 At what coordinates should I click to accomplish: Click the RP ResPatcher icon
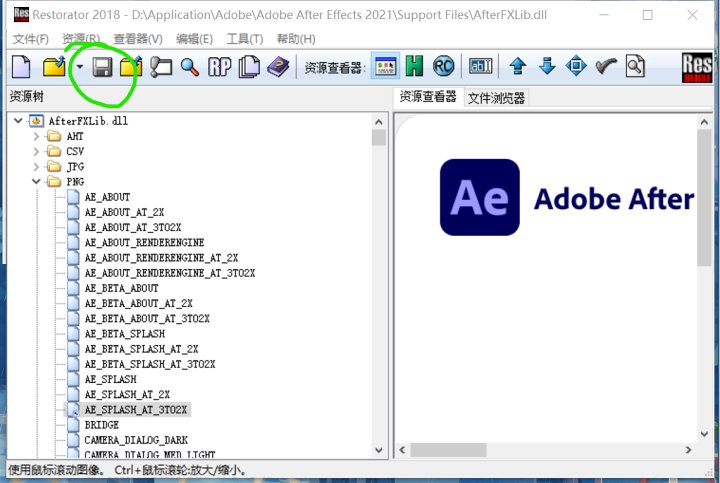[x=219, y=67]
